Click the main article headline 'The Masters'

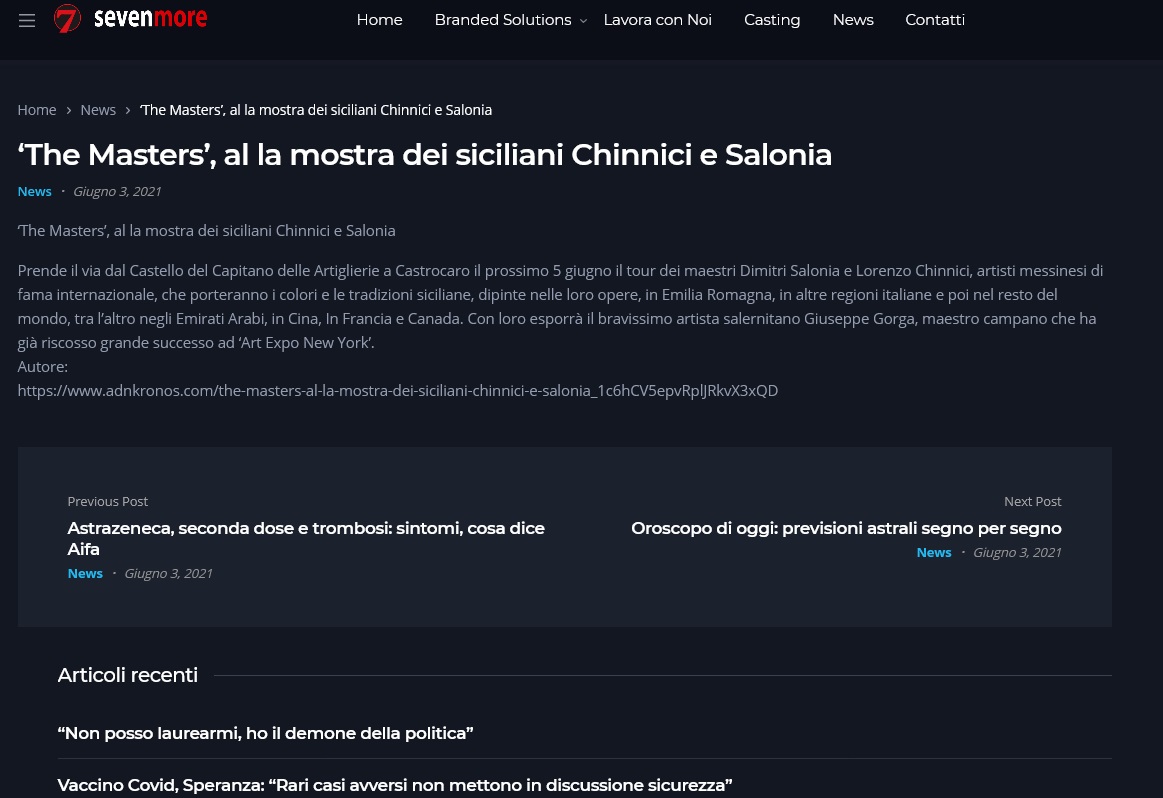(424, 155)
